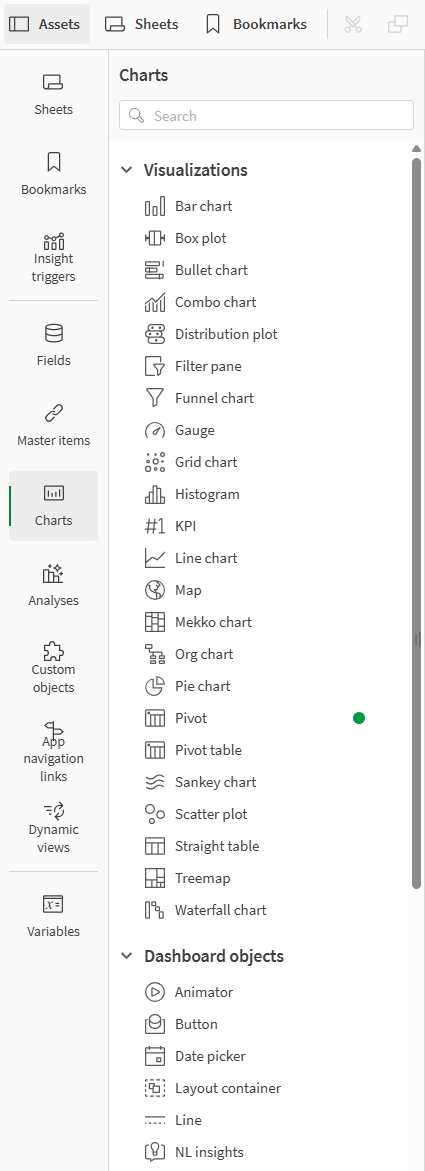The image size is (425, 1171).
Task: Toggle the Assets panel tab
Action: pos(46,24)
